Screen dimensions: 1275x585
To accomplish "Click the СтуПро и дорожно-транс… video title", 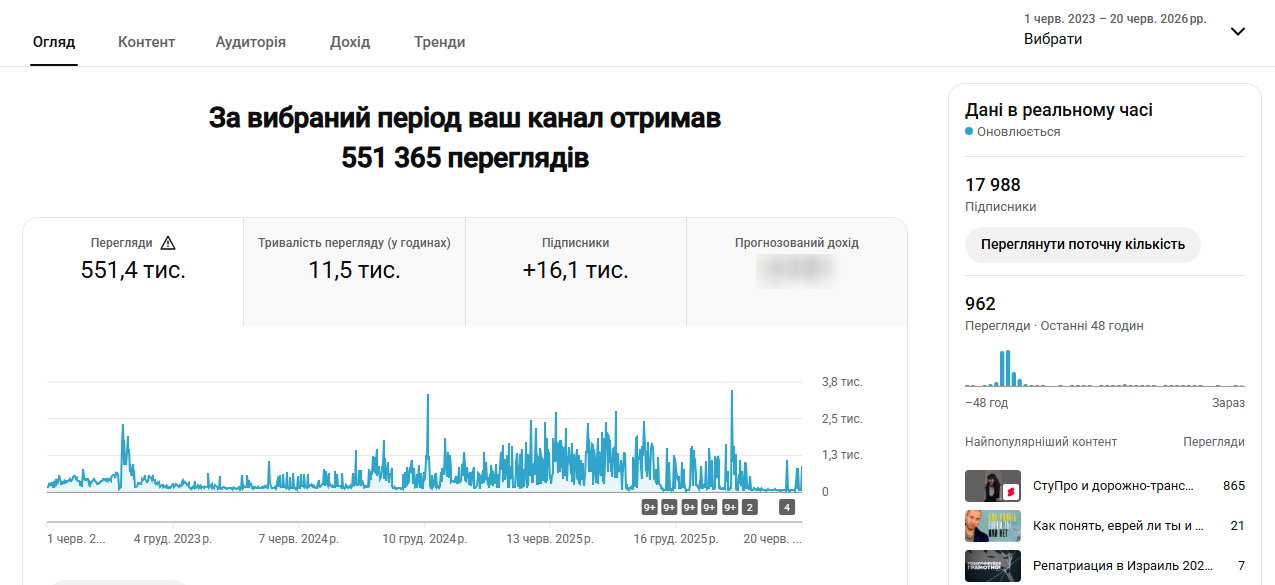I will coord(1113,486).
